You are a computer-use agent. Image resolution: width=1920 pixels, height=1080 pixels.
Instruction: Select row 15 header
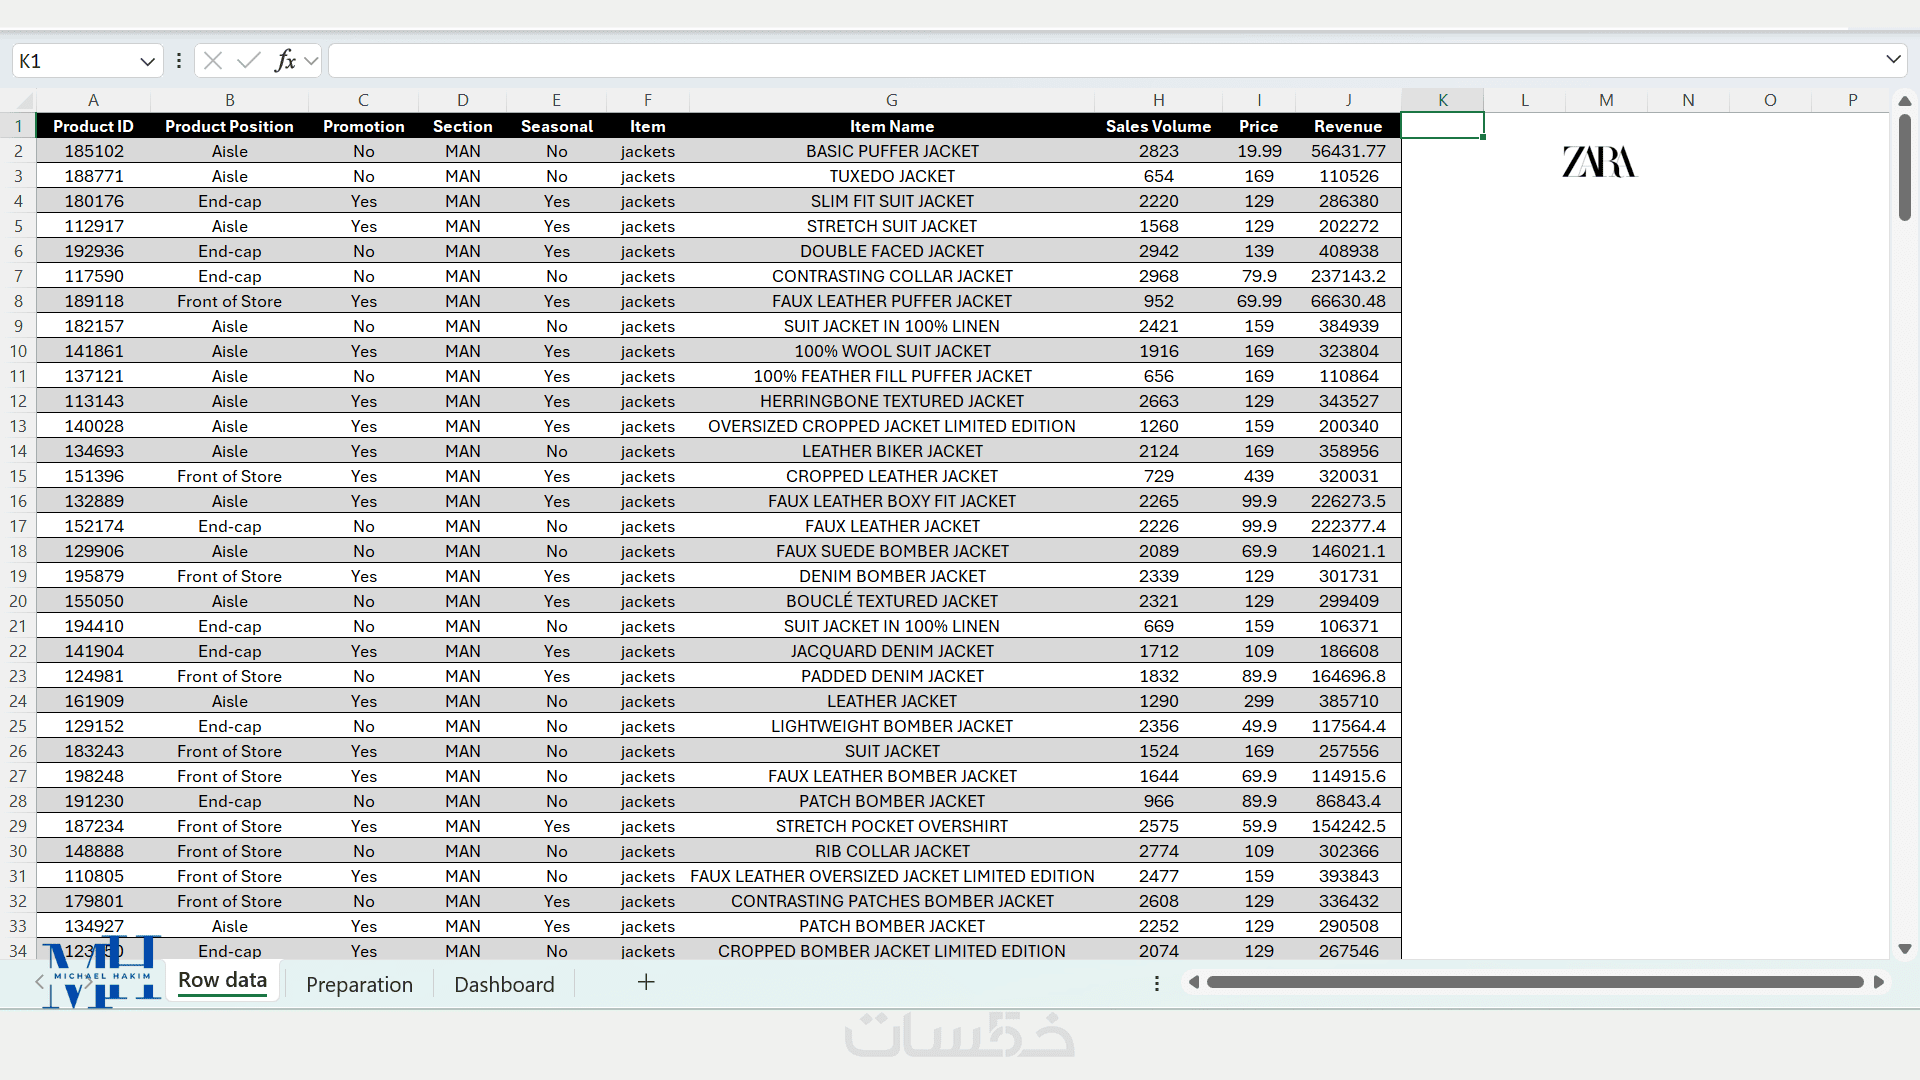click(18, 476)
